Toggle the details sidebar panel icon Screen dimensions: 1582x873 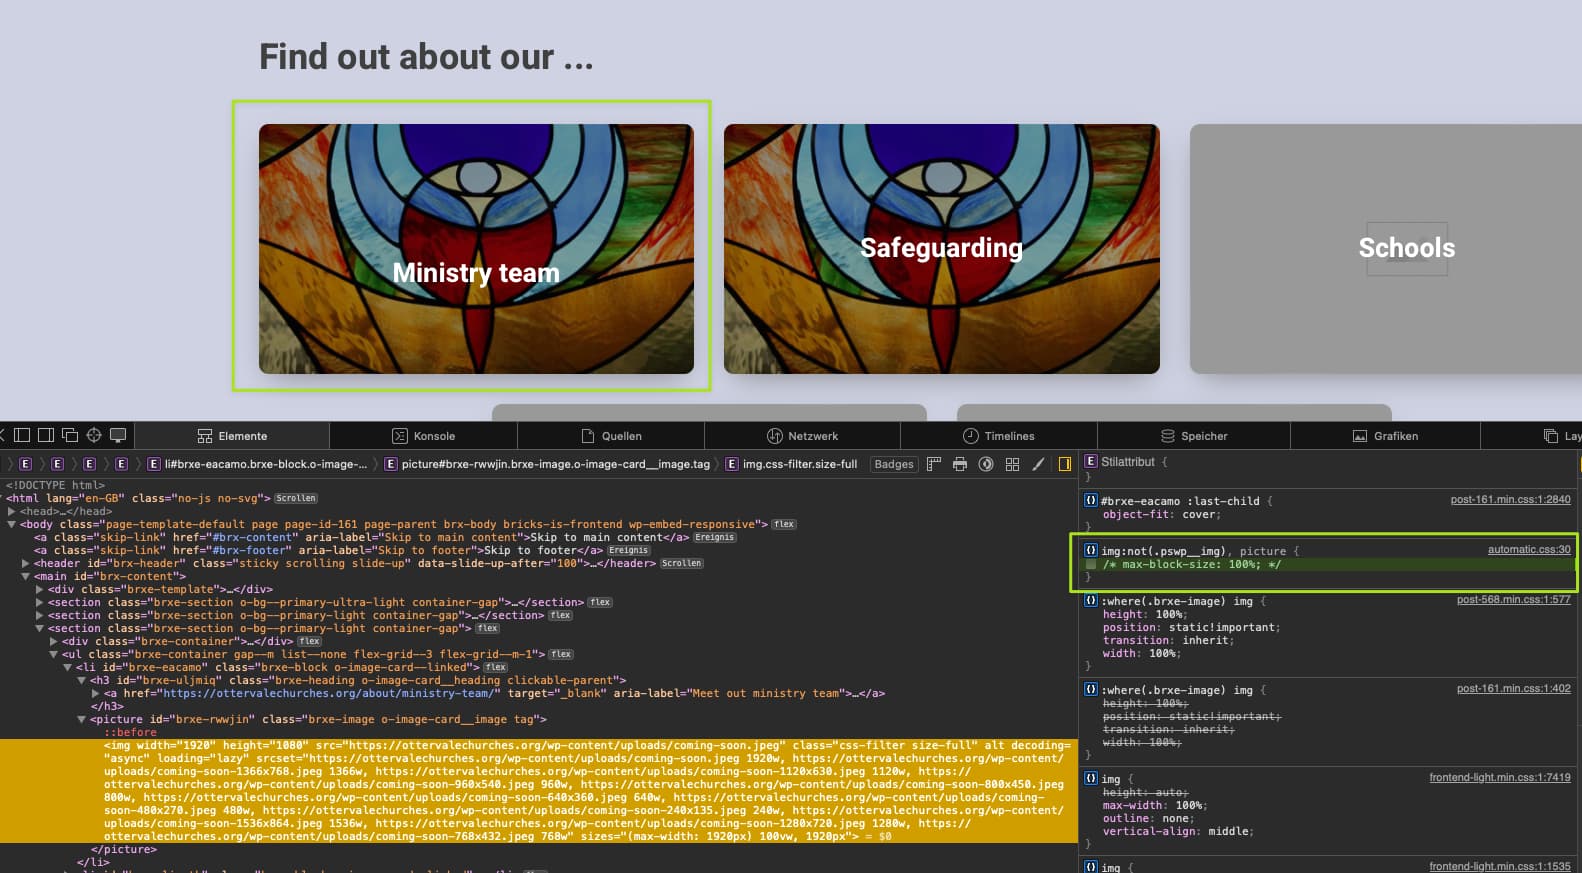coord(1065,464)
